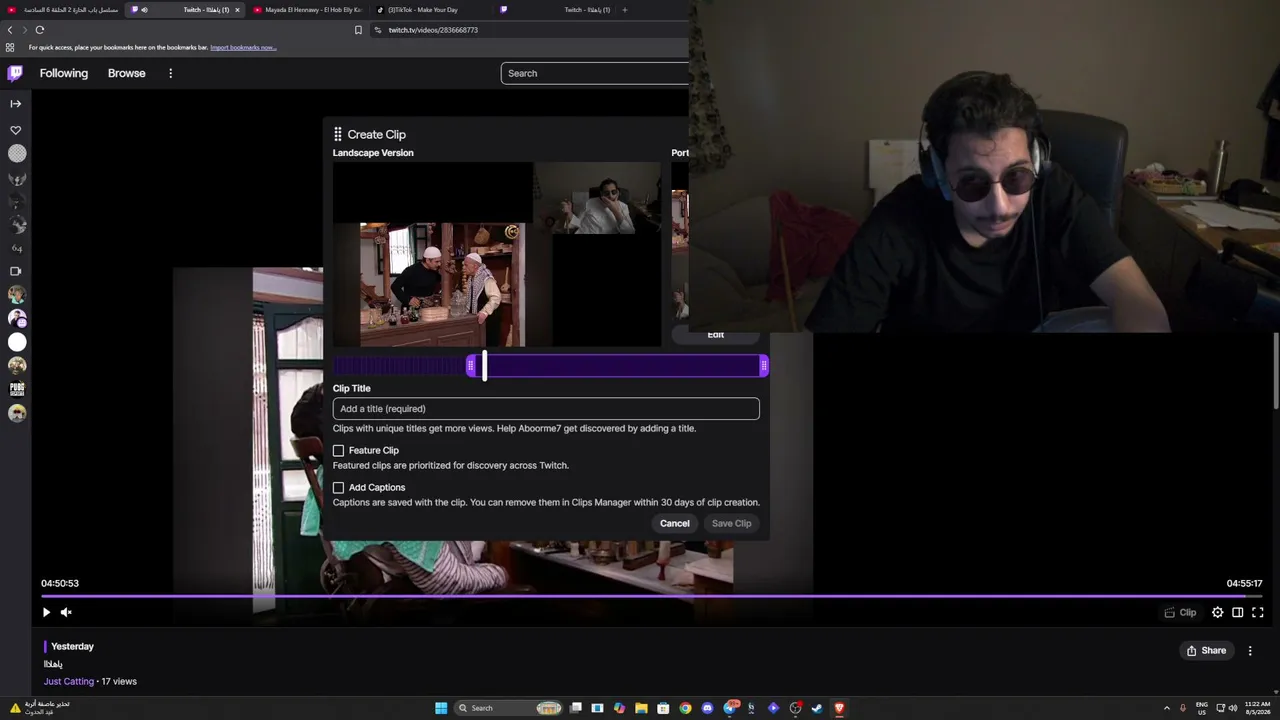Expand the Twitch sidebar with the arrow icon

(x=15, y=103)
